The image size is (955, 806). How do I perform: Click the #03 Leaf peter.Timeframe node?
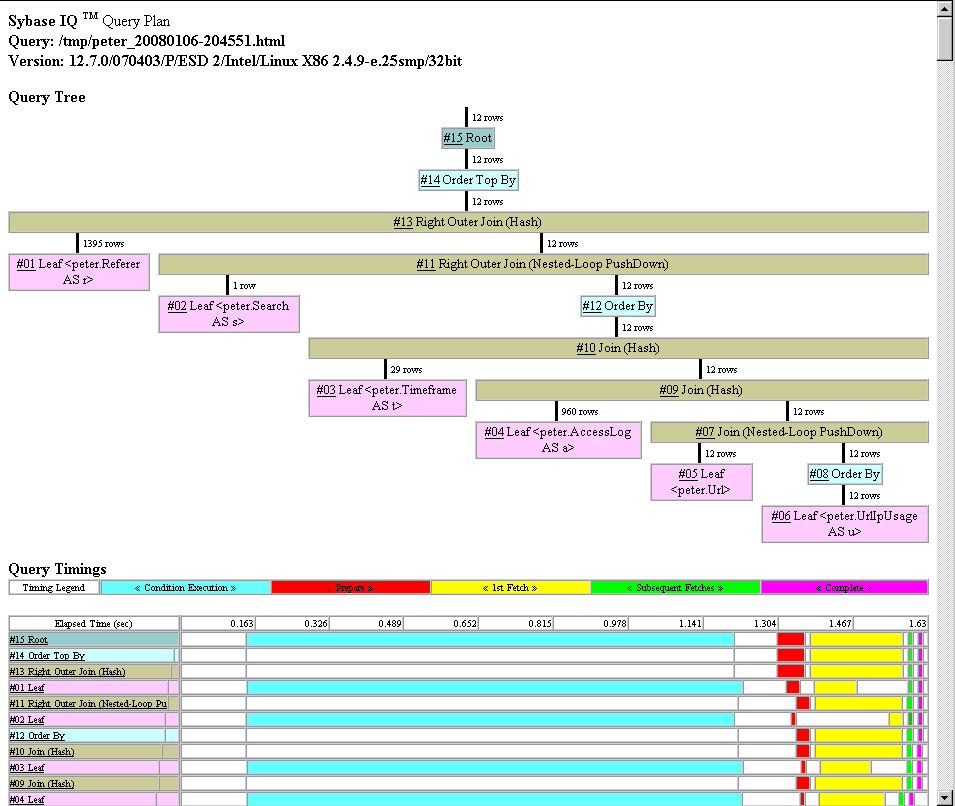coord(326,390)
